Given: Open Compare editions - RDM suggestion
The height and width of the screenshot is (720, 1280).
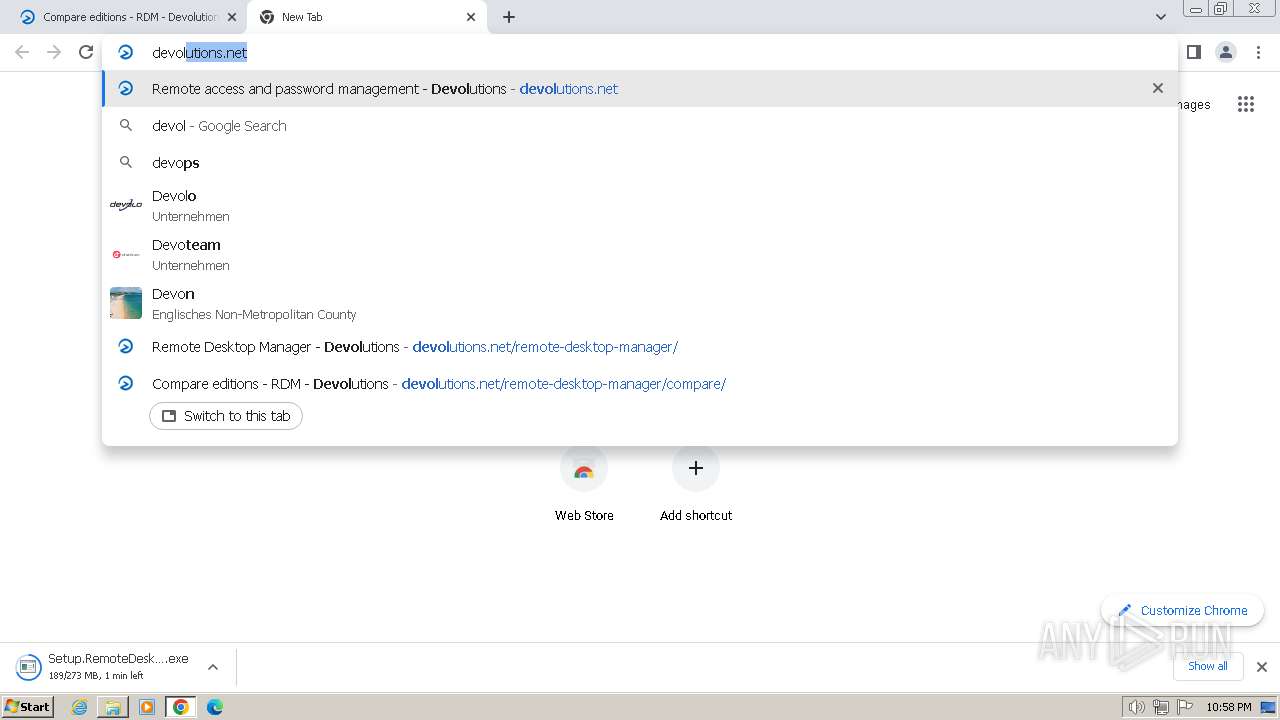Looking at the screenshot, I should tap(640, 383).
